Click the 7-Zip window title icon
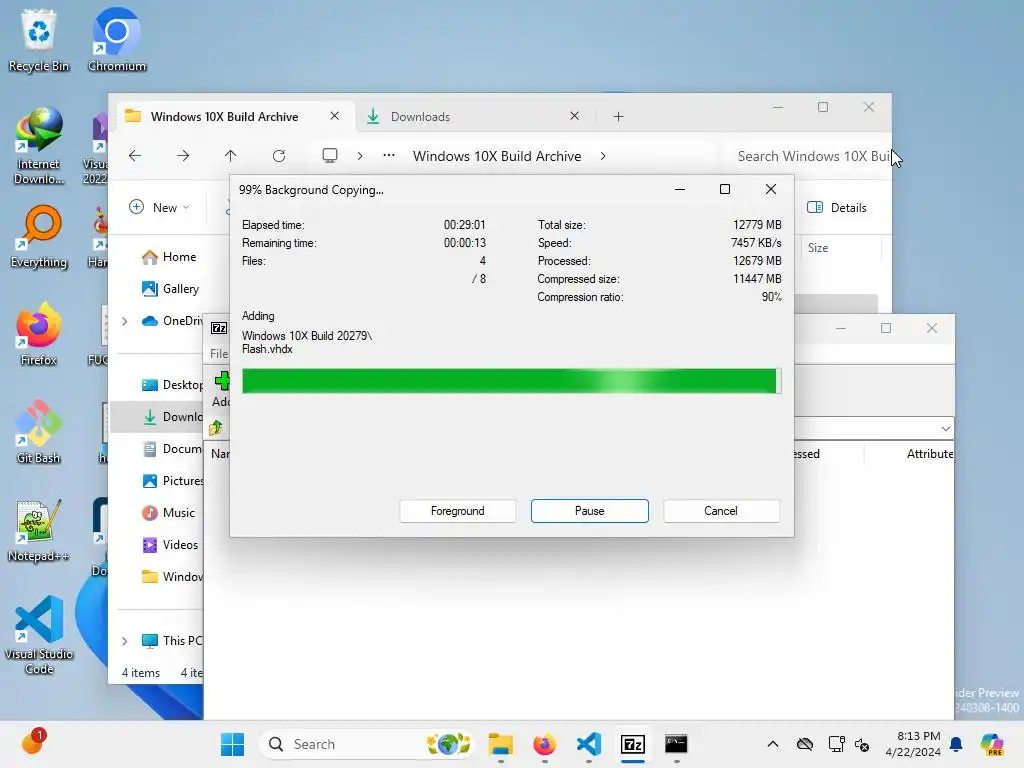The image size is (1024, 768). tap(219, 328)
